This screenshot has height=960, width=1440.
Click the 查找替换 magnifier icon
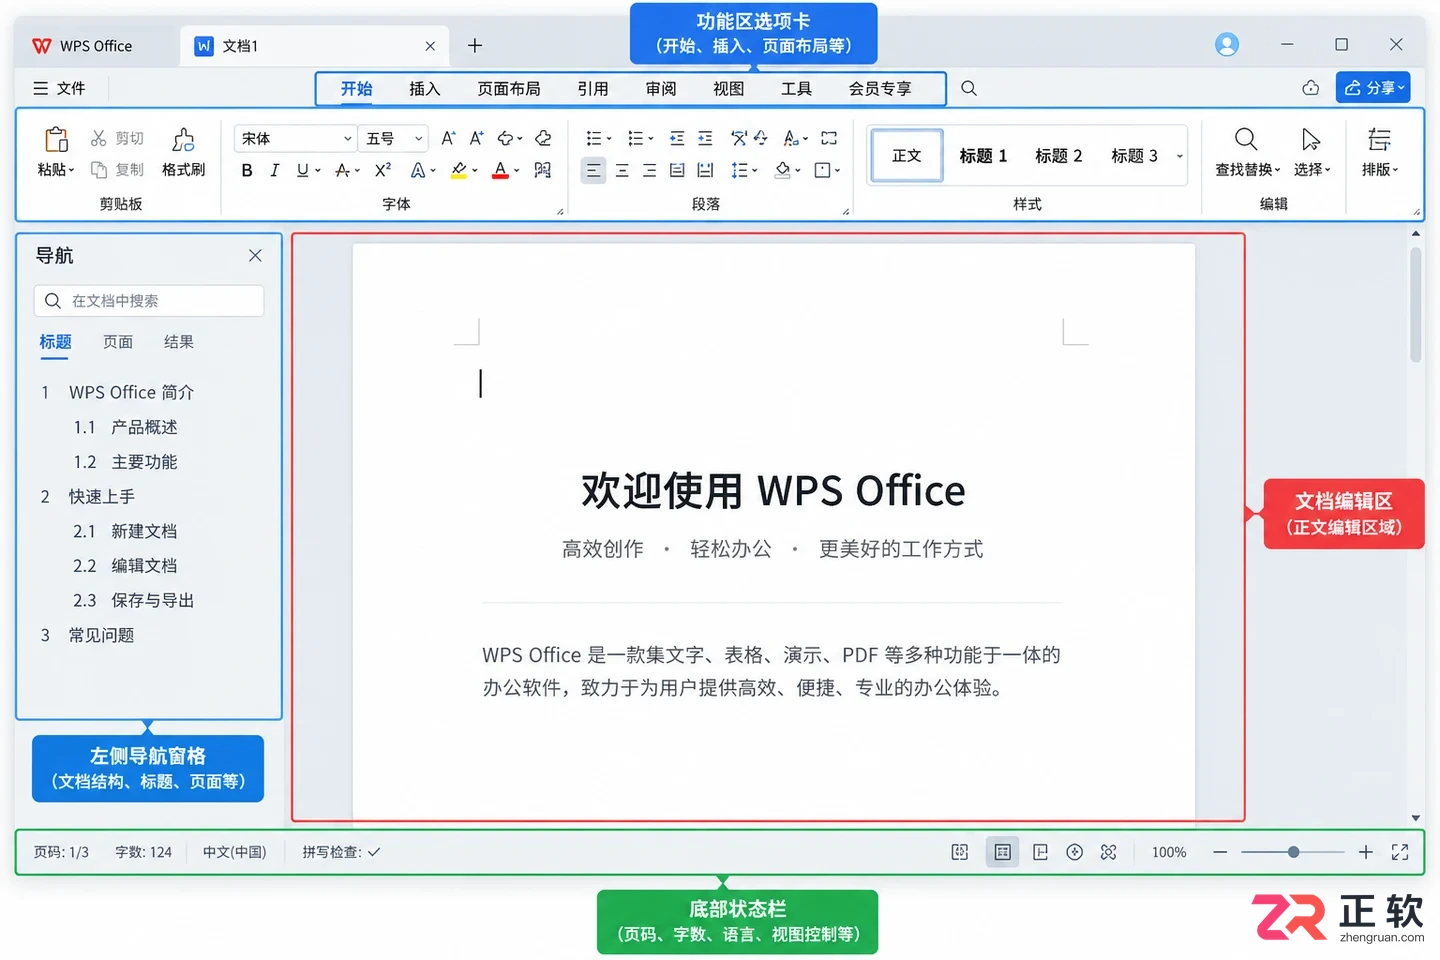1246,139
